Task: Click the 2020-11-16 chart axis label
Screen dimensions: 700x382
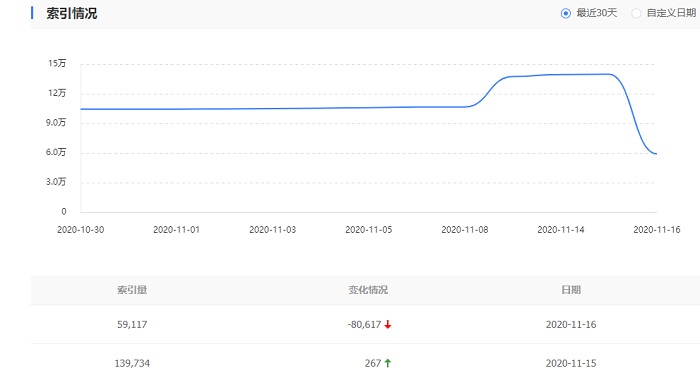Action: tap(657, 229)
